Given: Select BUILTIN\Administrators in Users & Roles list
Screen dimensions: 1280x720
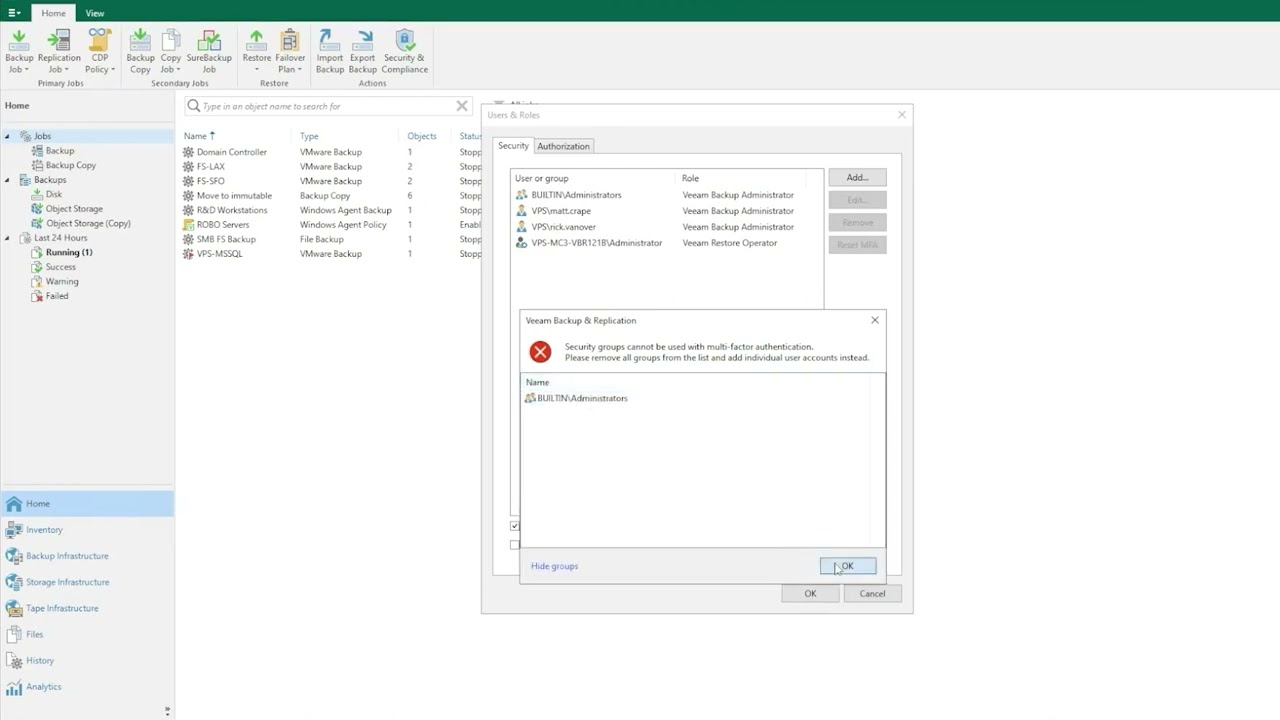Looking at the screenshot, I should [667, 195].
